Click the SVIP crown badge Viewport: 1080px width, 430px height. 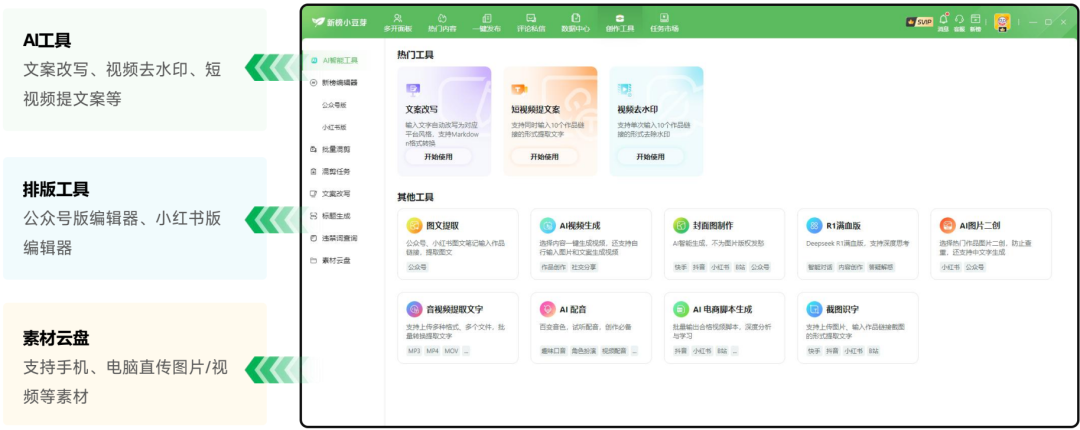coord(920,22)
